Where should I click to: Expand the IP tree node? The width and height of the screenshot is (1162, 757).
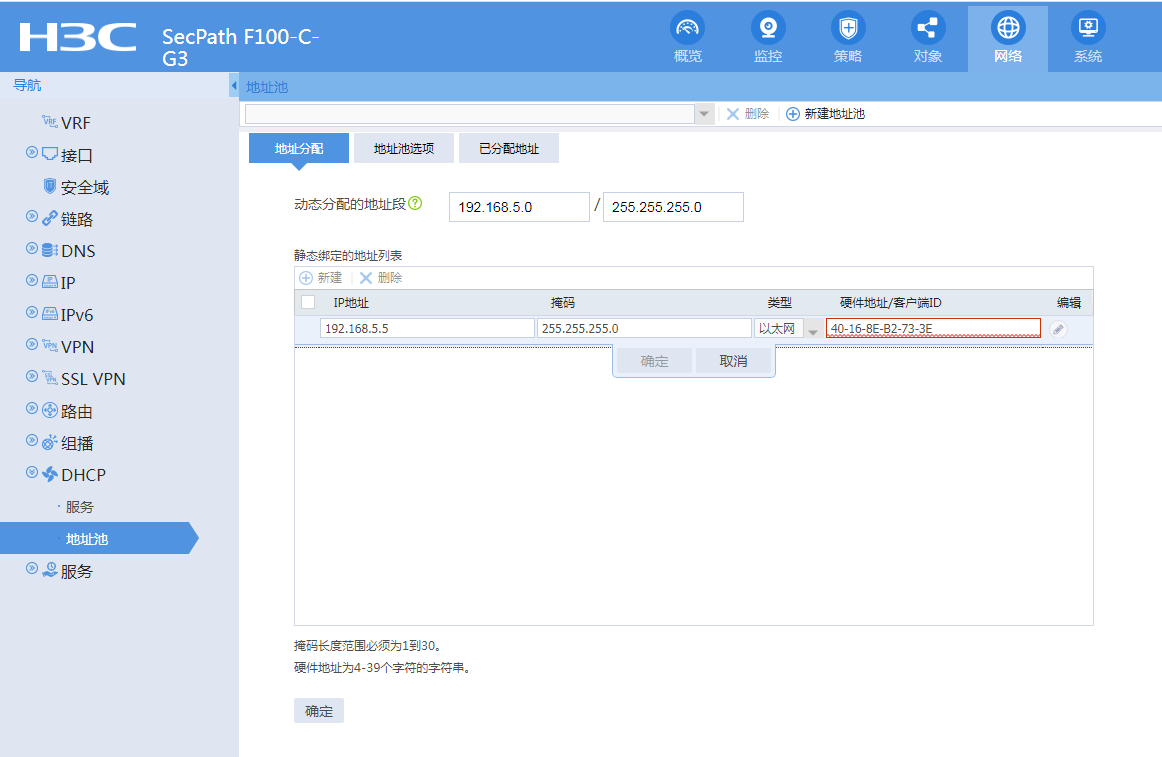coord(32,280)
